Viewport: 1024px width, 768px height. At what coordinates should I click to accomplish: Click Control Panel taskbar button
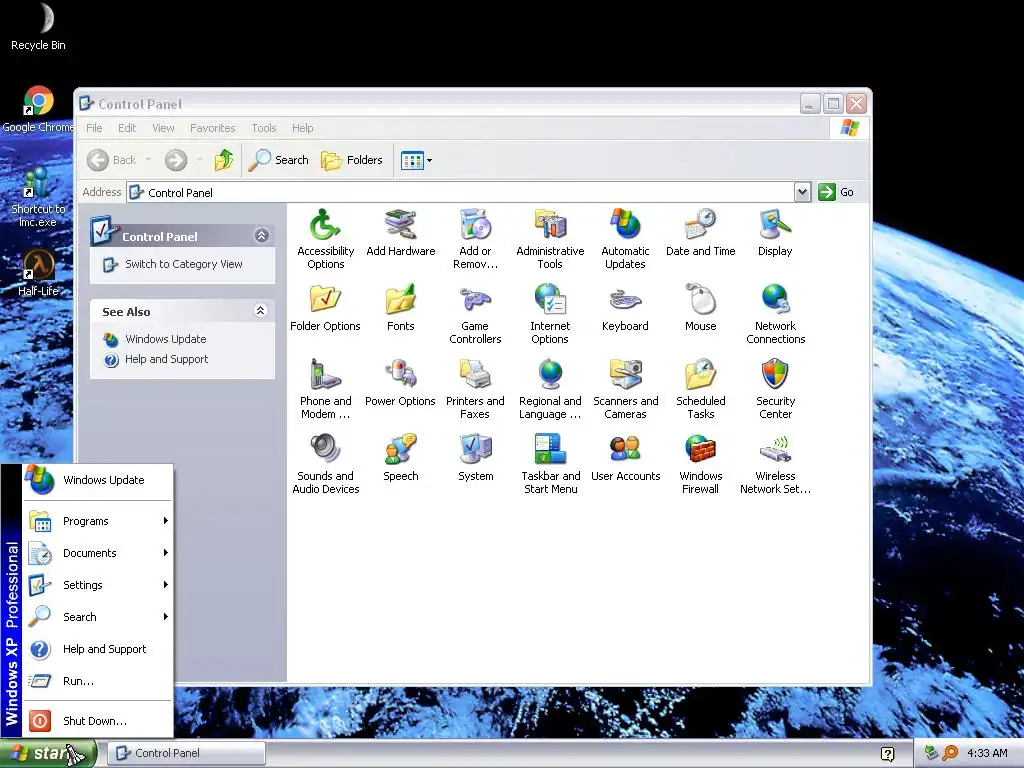(x=187, y=754)
